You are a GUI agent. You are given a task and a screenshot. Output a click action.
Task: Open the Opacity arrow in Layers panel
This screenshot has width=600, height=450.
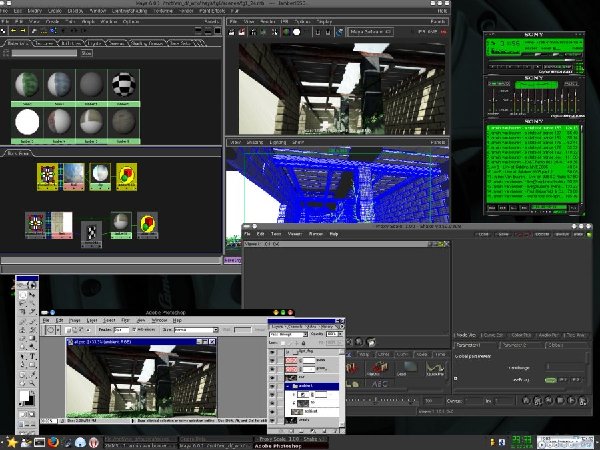(x=340, y=334)
